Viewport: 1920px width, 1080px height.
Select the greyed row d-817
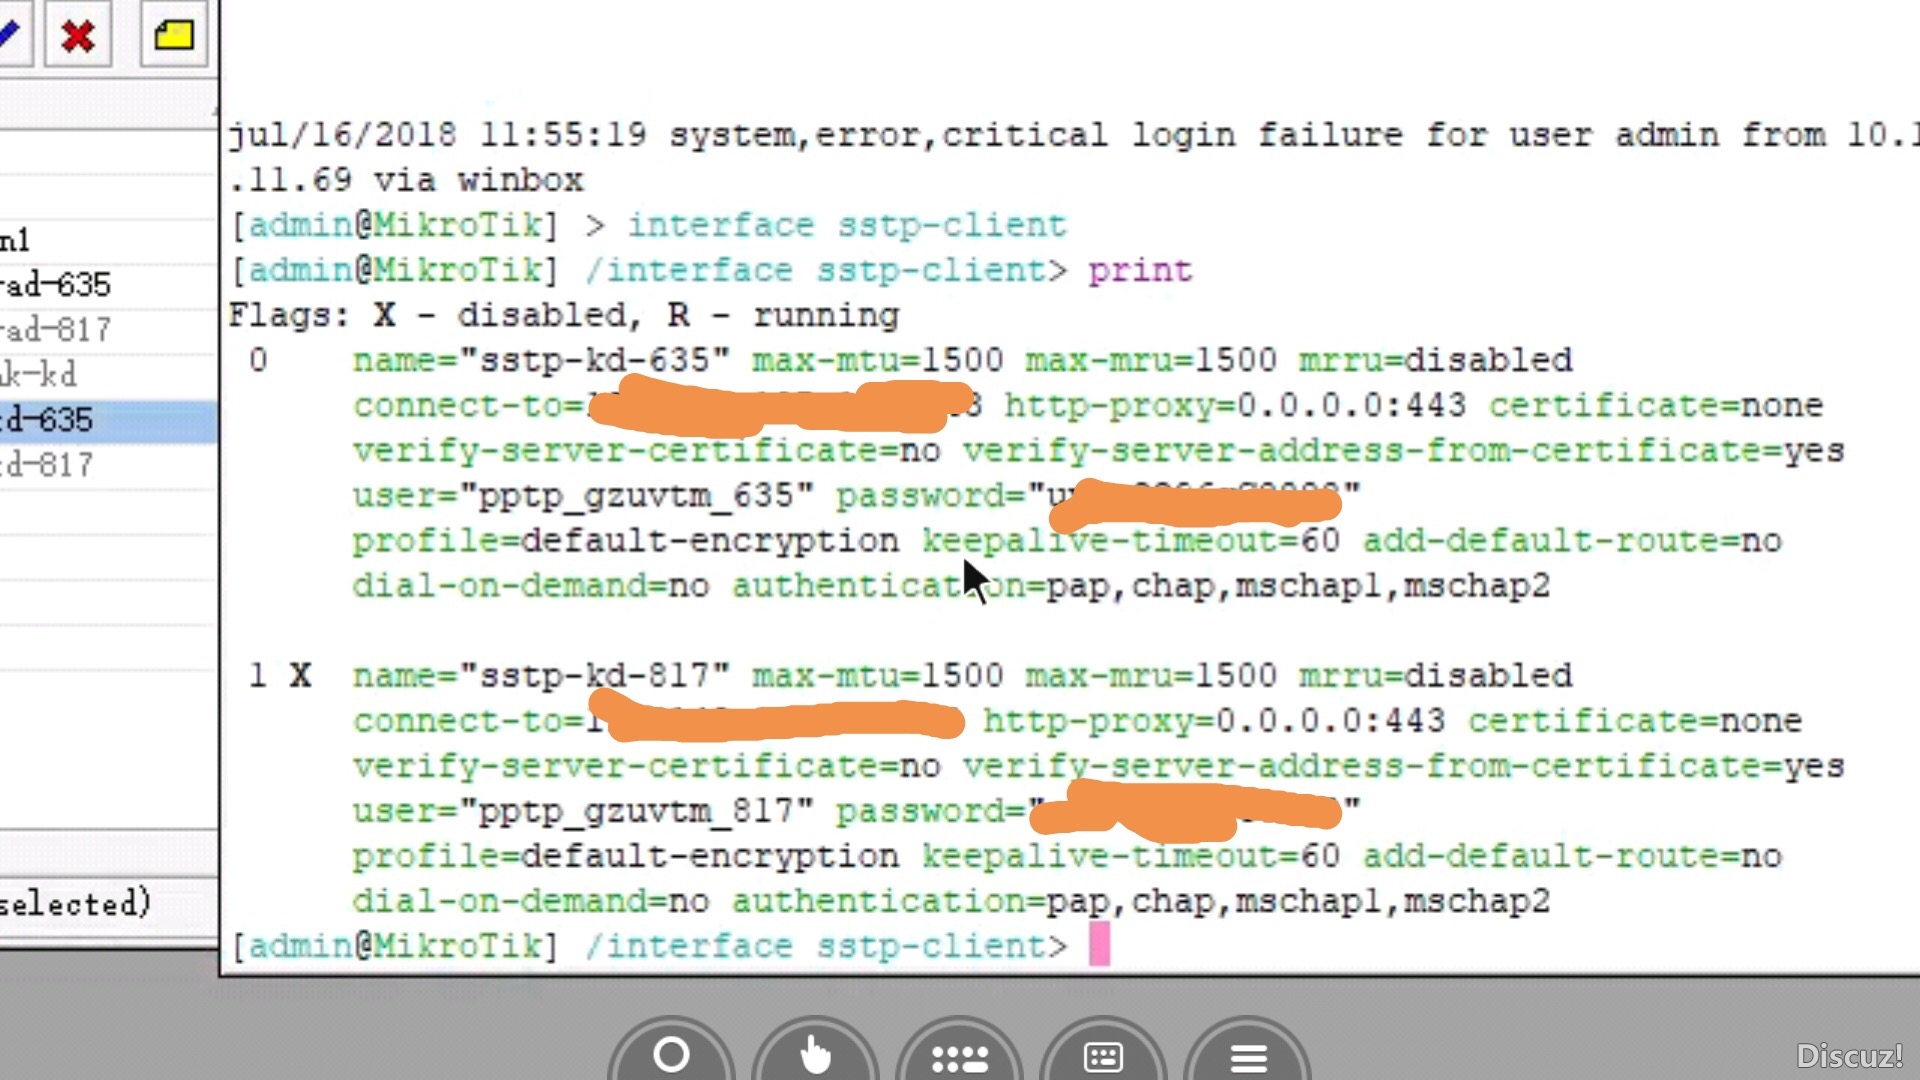click(108, 465)
